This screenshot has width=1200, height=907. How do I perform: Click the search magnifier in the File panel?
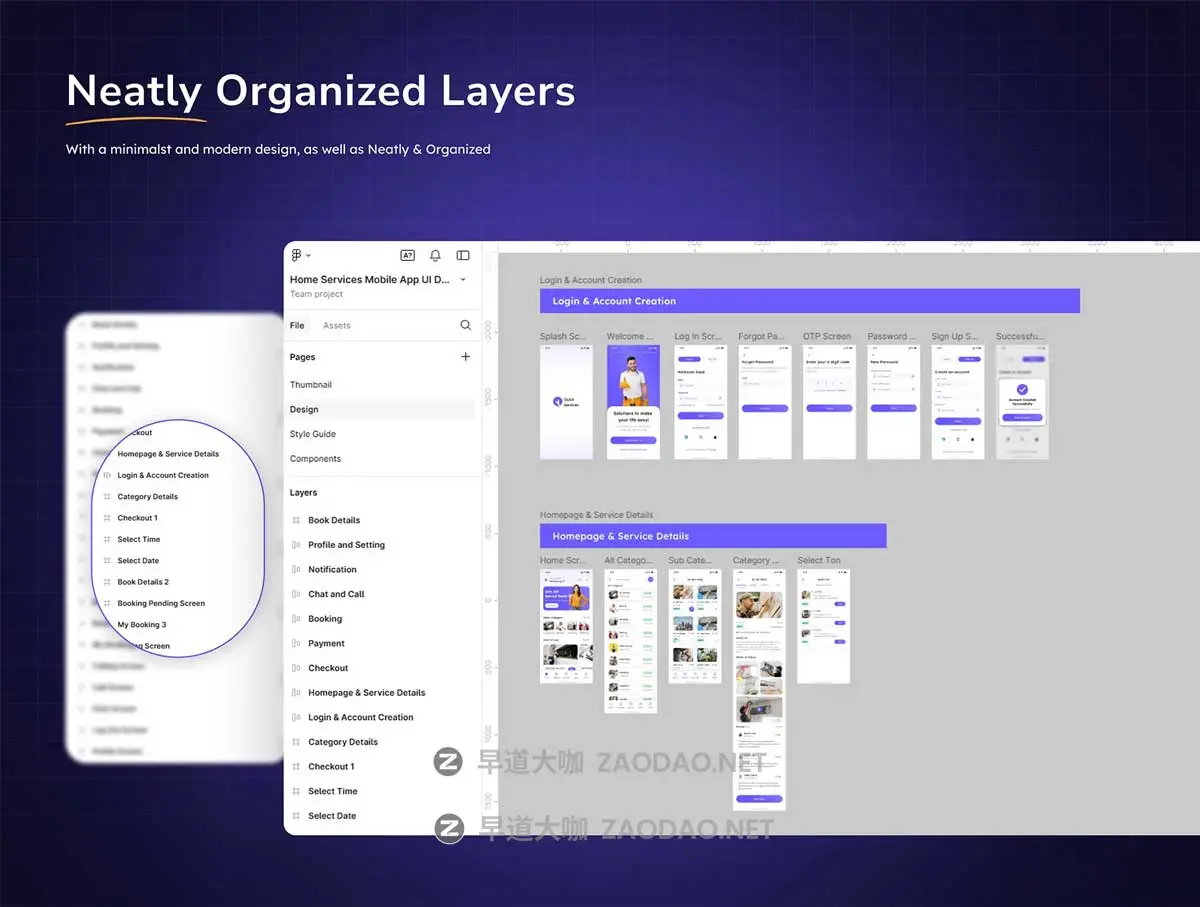[465, 325]
